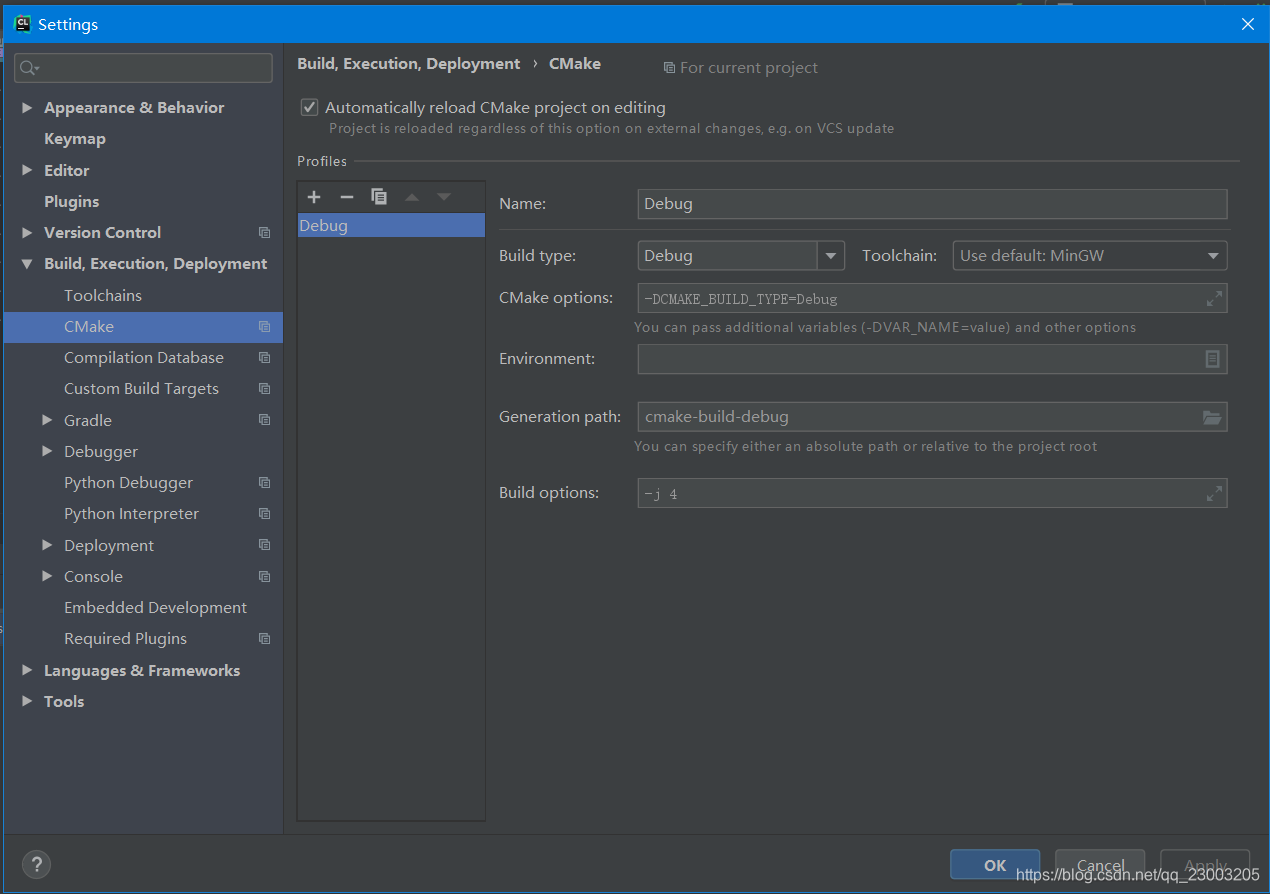Open the Build type dropdown
This screenshot has width=1270, height=894.
click(x=831, y=256)
